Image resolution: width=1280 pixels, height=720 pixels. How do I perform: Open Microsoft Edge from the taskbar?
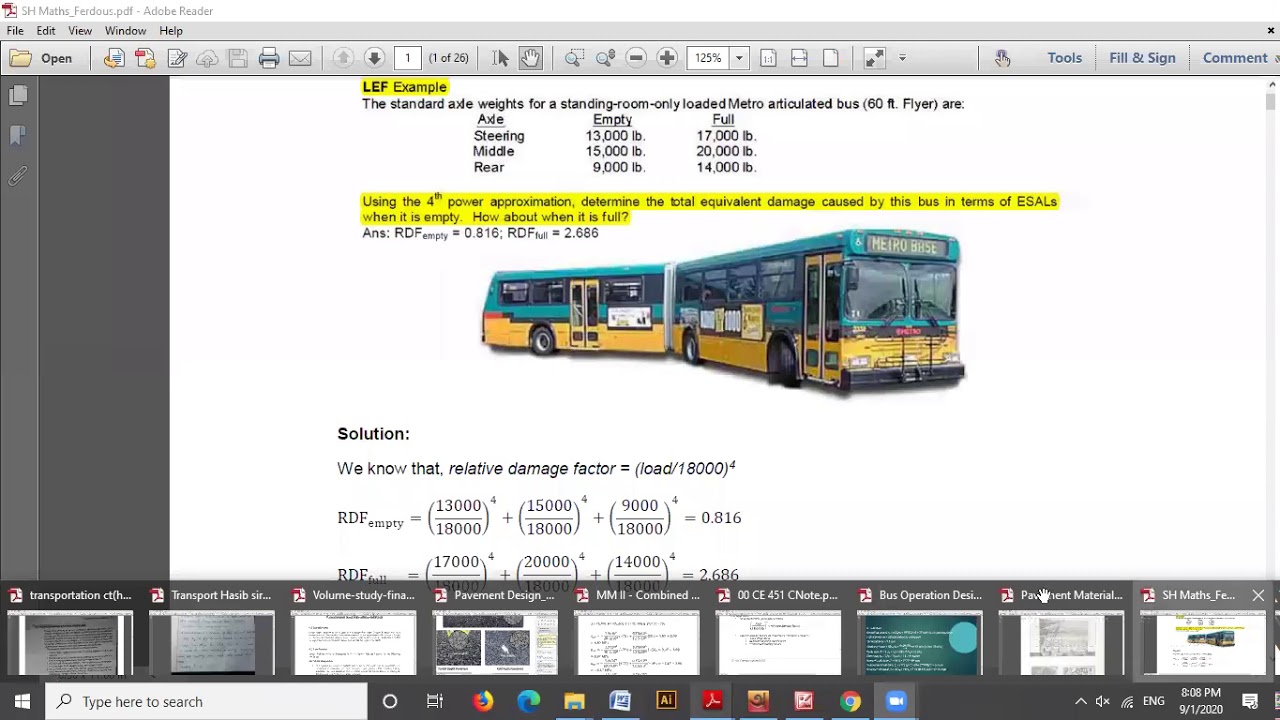528,701
